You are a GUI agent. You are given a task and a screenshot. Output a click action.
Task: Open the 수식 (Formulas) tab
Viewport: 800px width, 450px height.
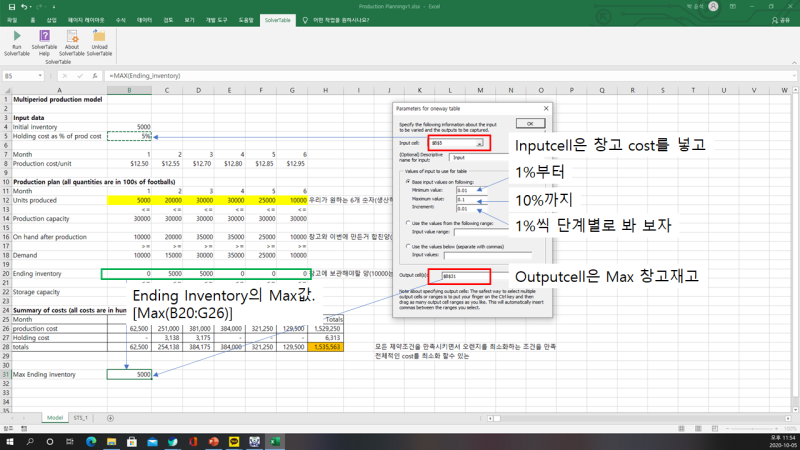coord(120,20)
